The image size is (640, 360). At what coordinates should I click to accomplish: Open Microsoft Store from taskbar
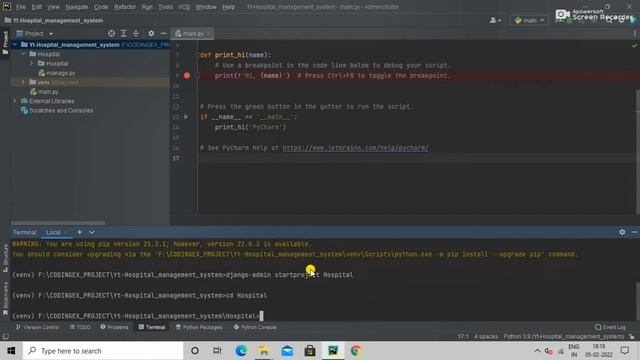[310, 351]
